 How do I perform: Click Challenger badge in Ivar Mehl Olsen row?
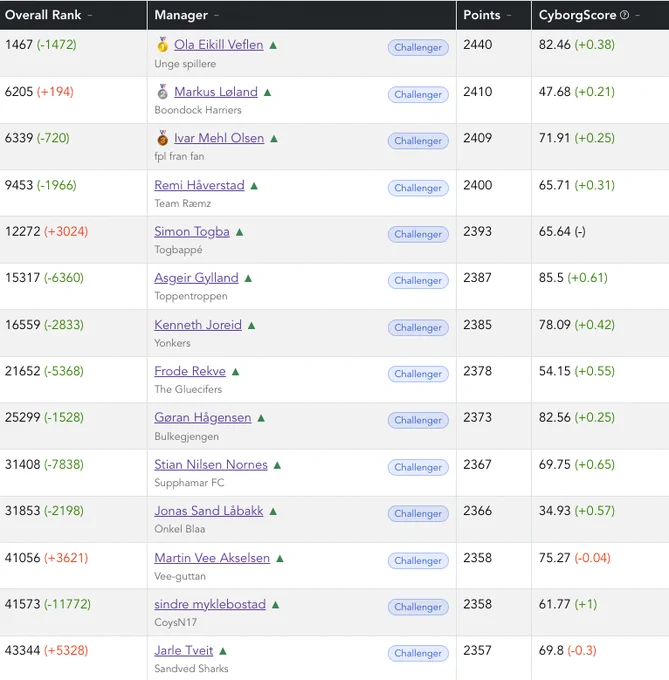click(x=418, y=141)
